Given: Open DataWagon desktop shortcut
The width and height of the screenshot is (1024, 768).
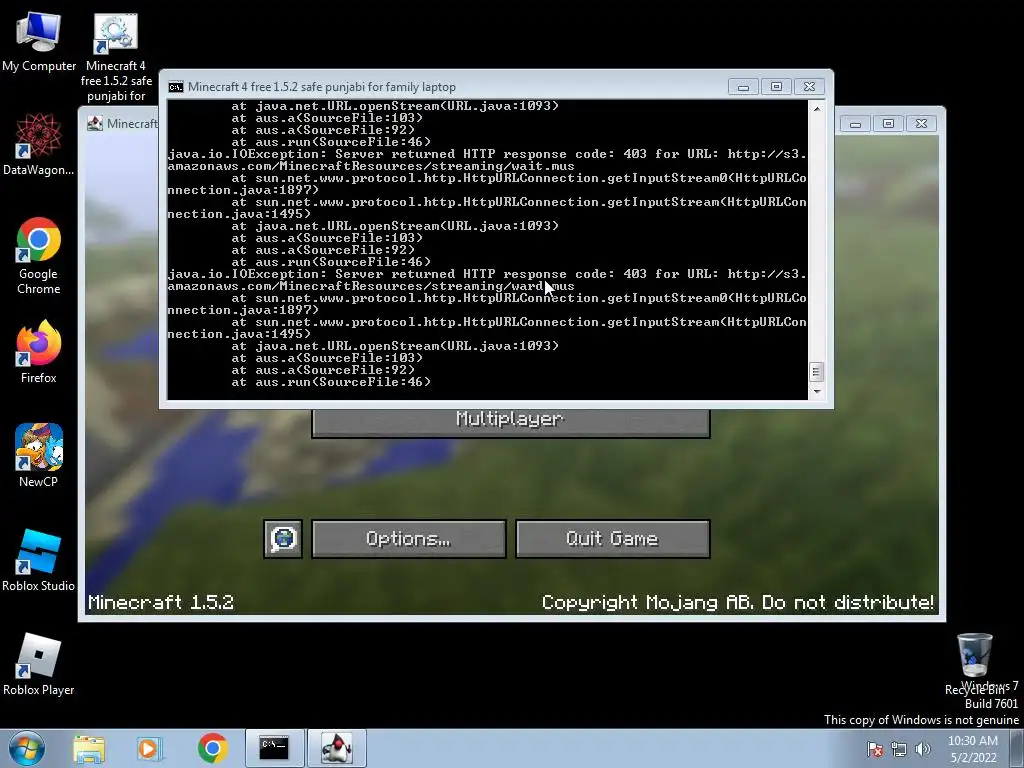Looking at the screenshot, I should pos(39,145).
